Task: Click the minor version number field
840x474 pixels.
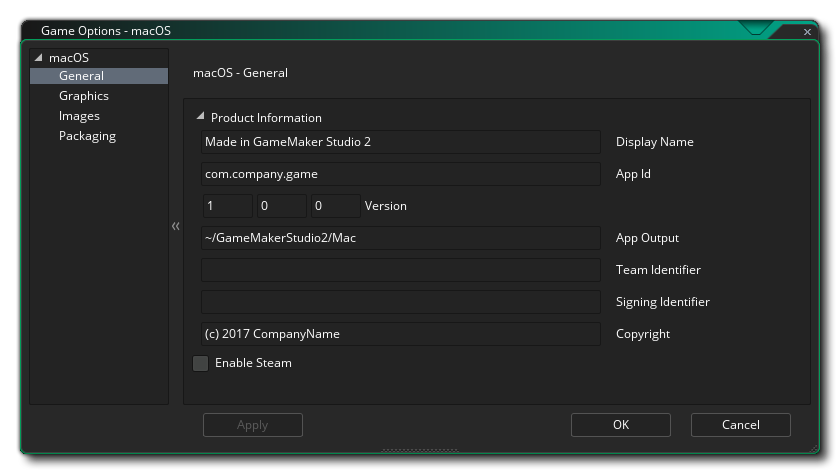Action: point(281,206)
